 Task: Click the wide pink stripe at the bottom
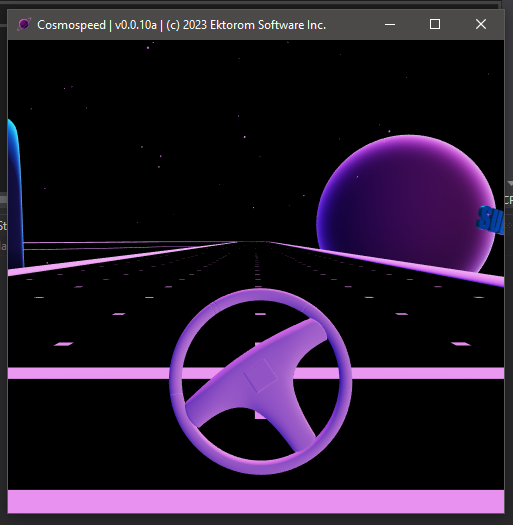256,501
